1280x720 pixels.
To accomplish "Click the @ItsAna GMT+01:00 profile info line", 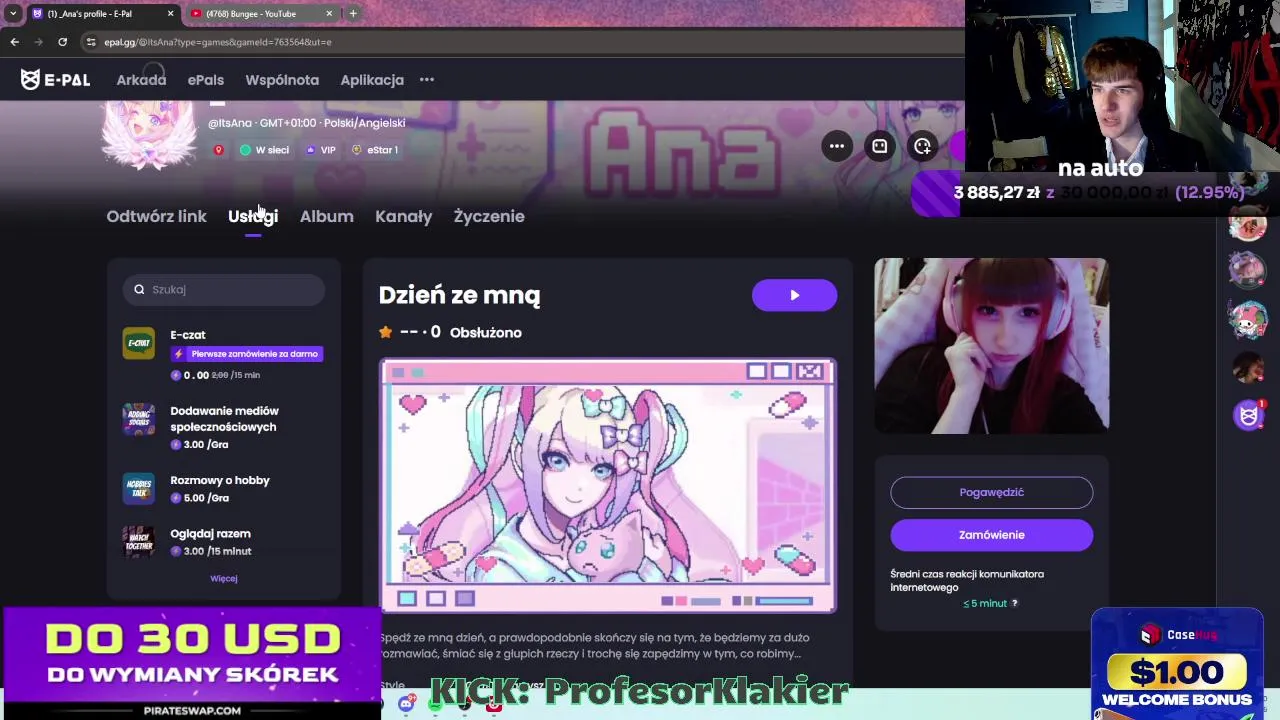I will click(307, 123).
